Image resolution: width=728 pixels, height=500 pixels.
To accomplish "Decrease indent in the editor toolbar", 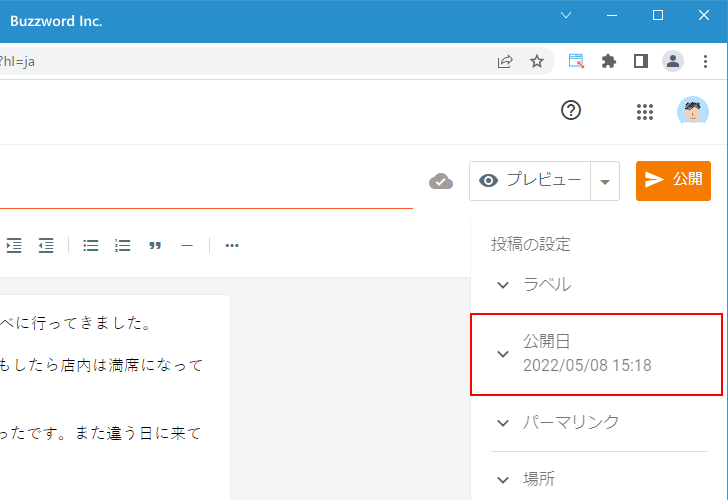I will [46, 246].
